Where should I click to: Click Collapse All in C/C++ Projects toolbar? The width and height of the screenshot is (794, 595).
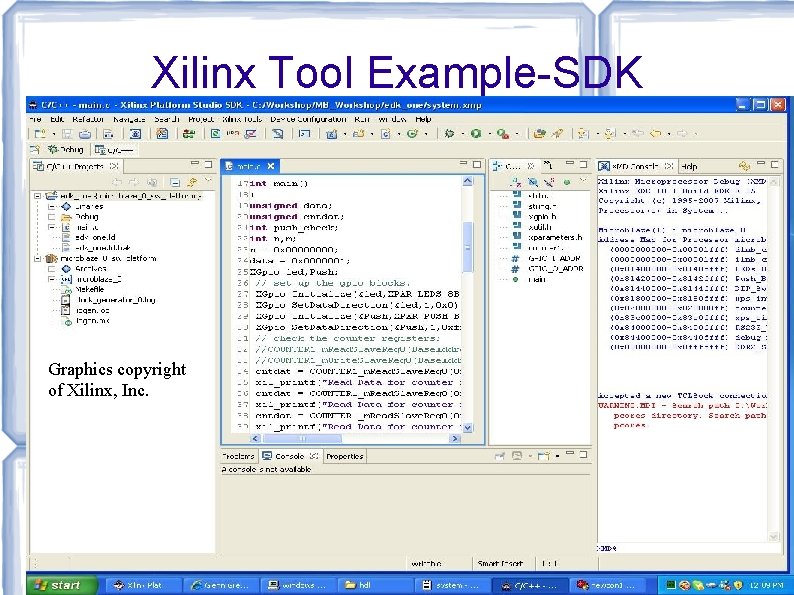[175, 182]
